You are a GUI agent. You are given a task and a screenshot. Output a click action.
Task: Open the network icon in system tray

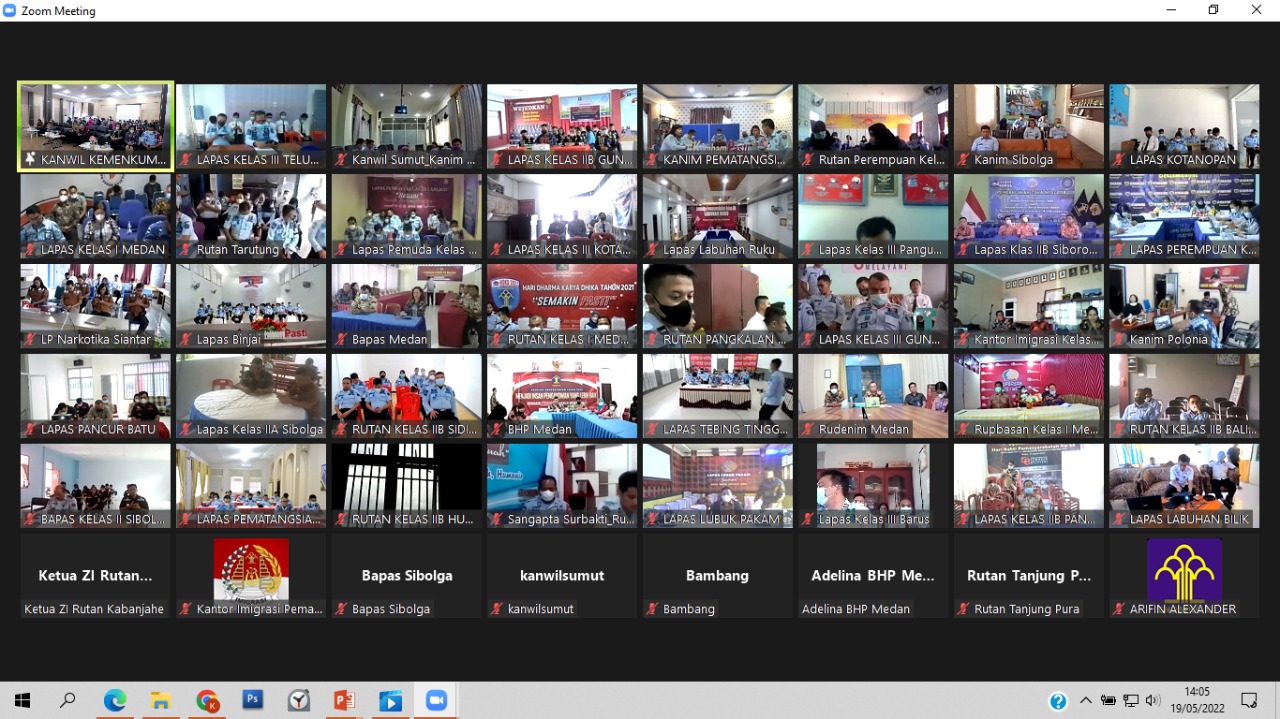[1131, 701]
